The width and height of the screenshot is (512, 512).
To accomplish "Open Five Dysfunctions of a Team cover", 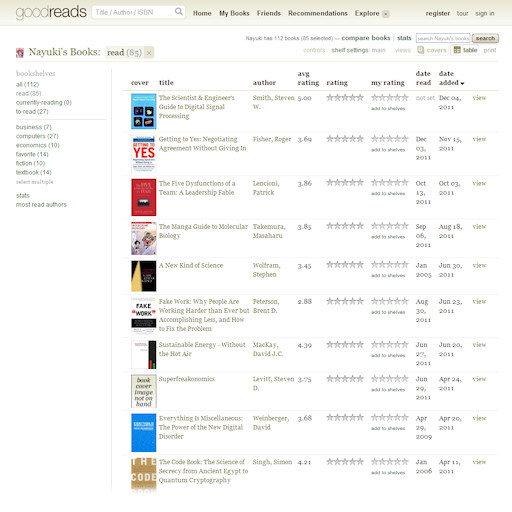I will point(144,197).
